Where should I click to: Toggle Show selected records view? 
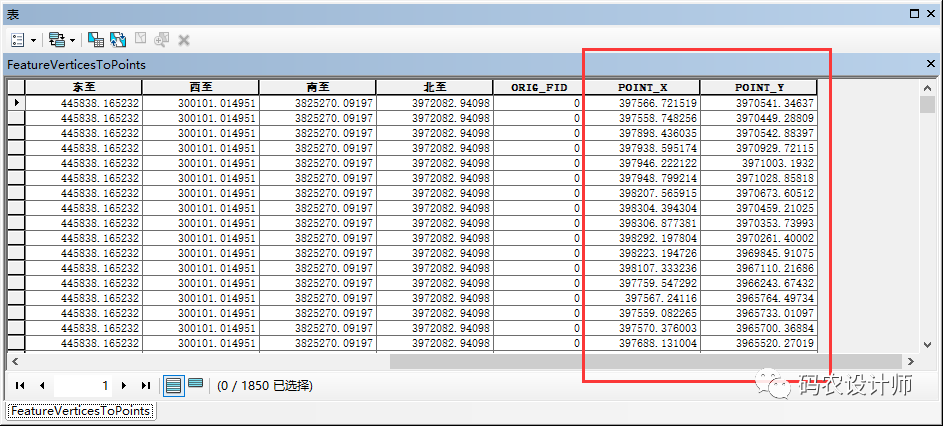coord(195,385)
